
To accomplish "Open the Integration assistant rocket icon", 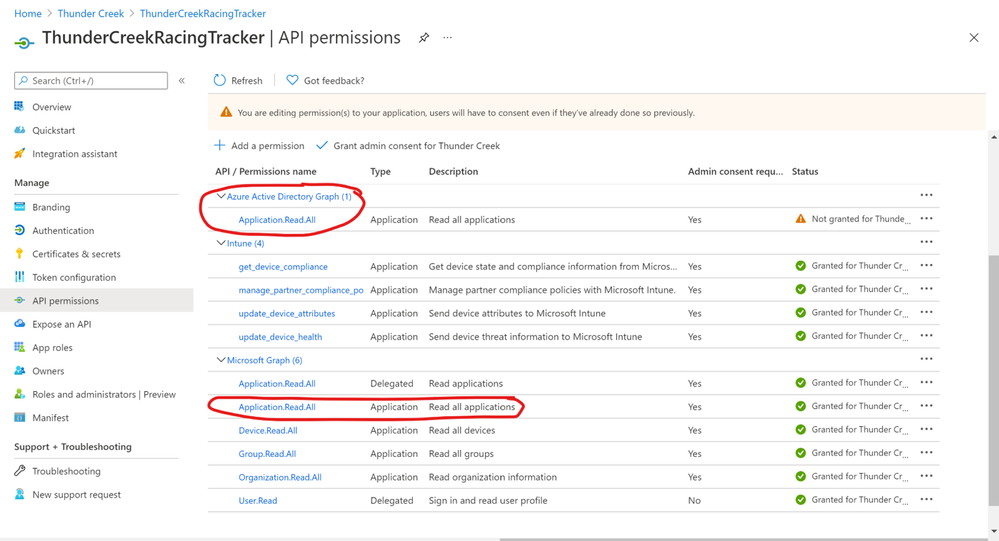I will (x=20, y=154).
